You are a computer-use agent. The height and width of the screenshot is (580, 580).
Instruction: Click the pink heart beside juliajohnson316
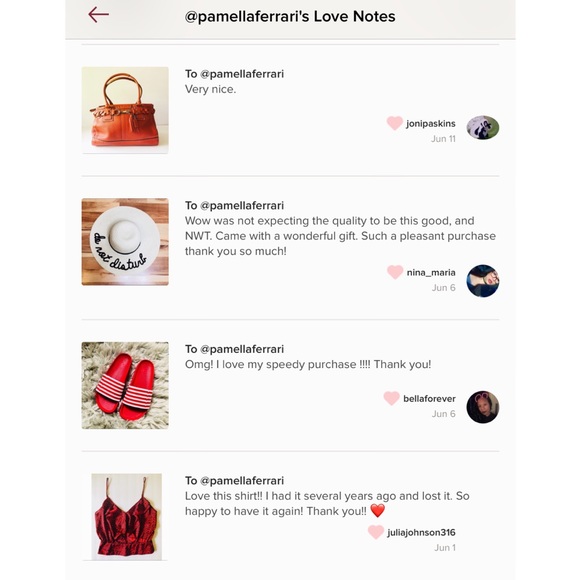(376, 532)
